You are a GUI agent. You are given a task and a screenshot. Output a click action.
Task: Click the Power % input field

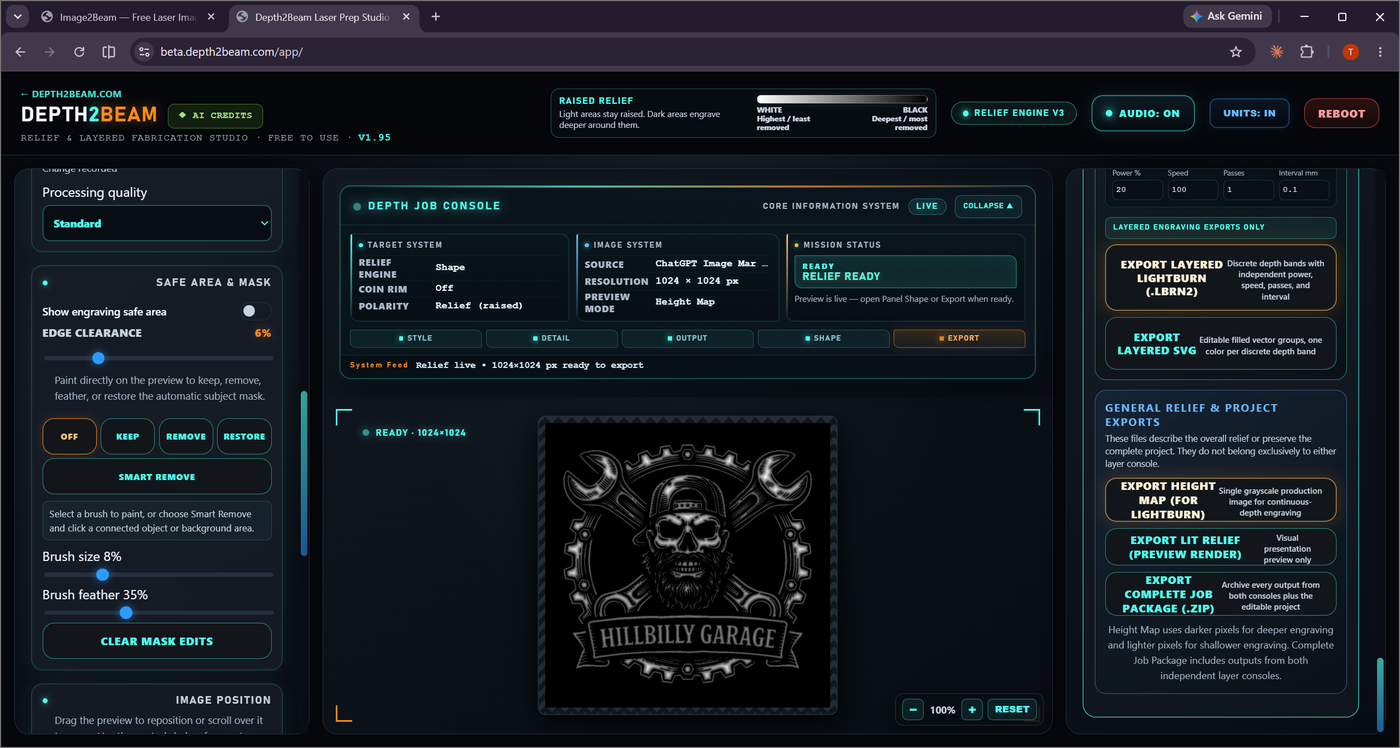1137,189
